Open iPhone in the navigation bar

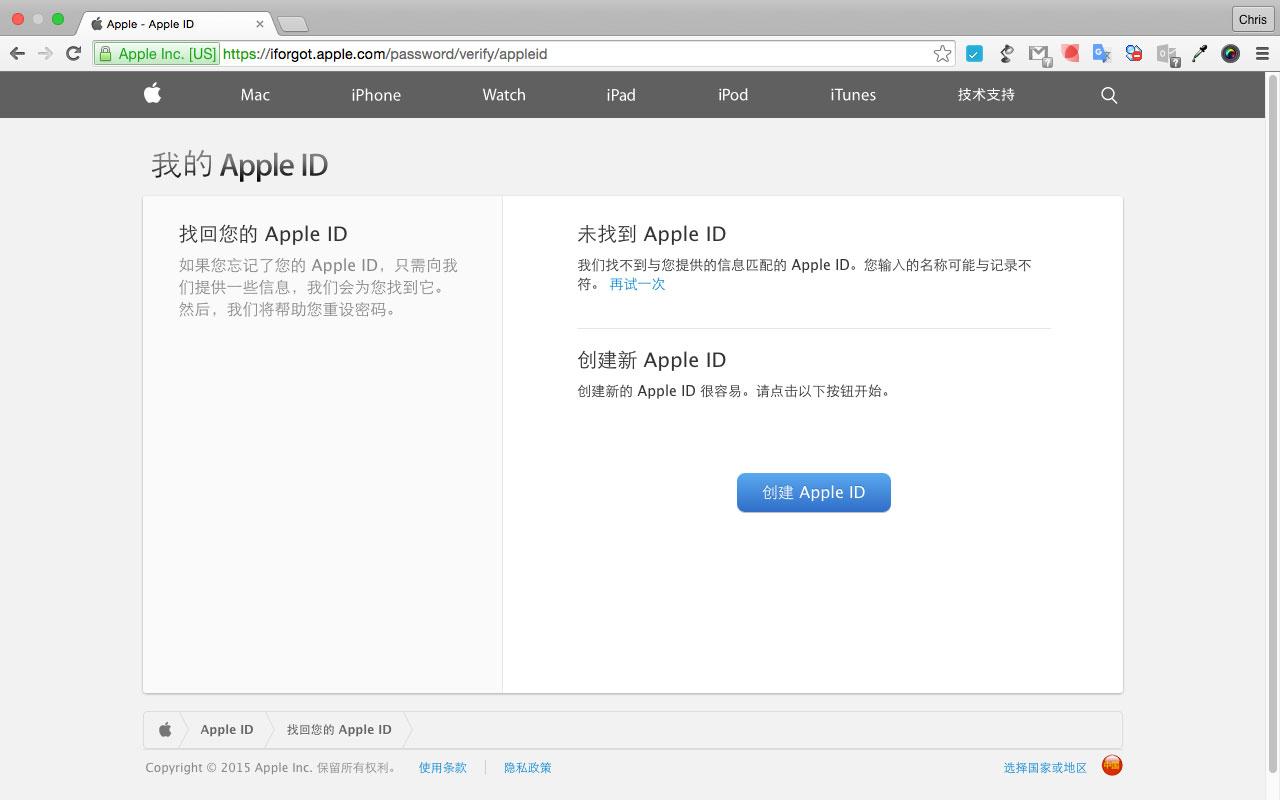pos(376,95)
